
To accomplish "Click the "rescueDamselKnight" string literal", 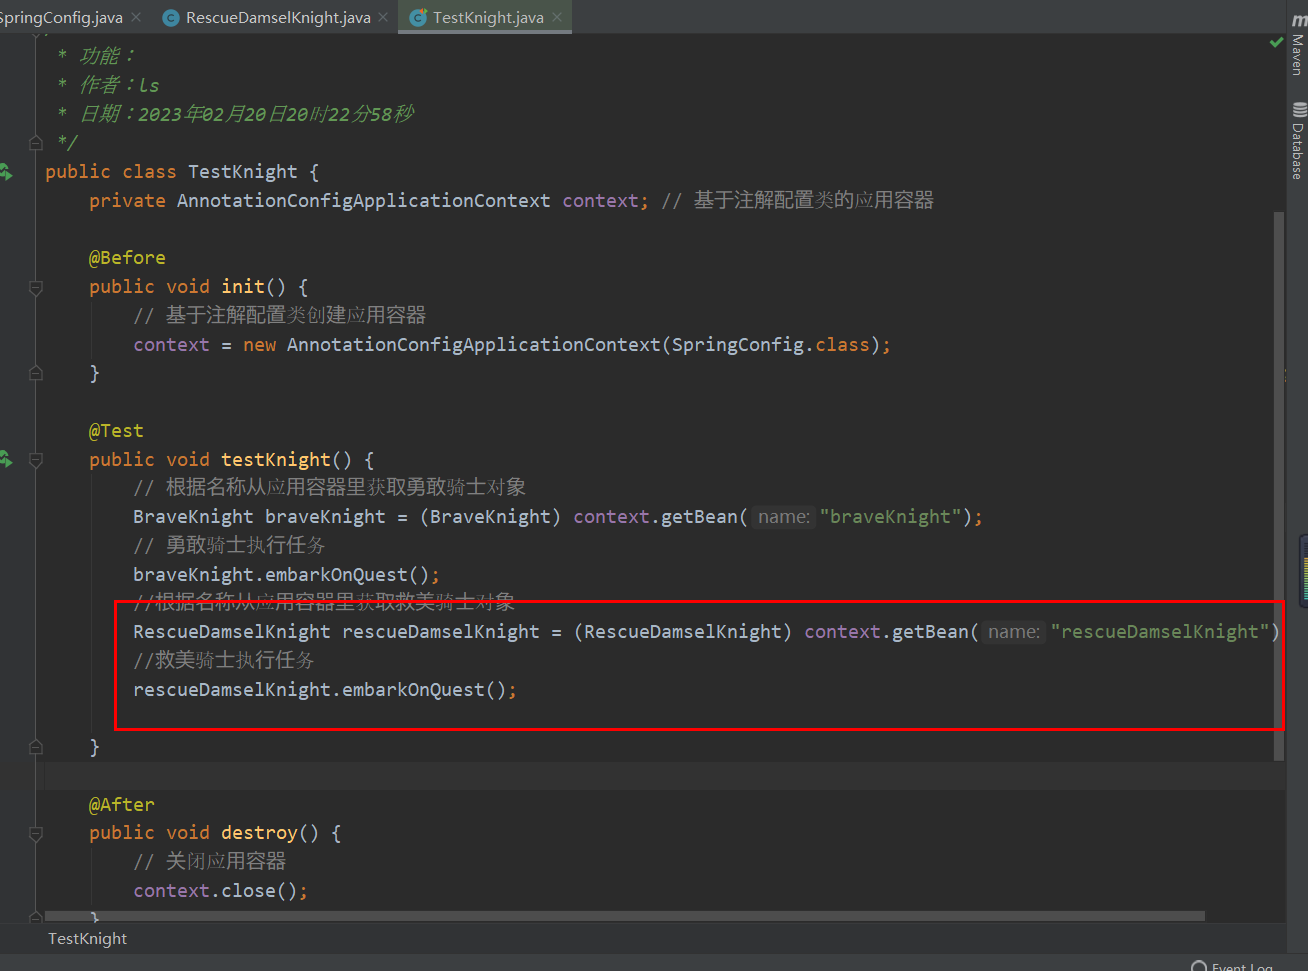I will 1159,632.
